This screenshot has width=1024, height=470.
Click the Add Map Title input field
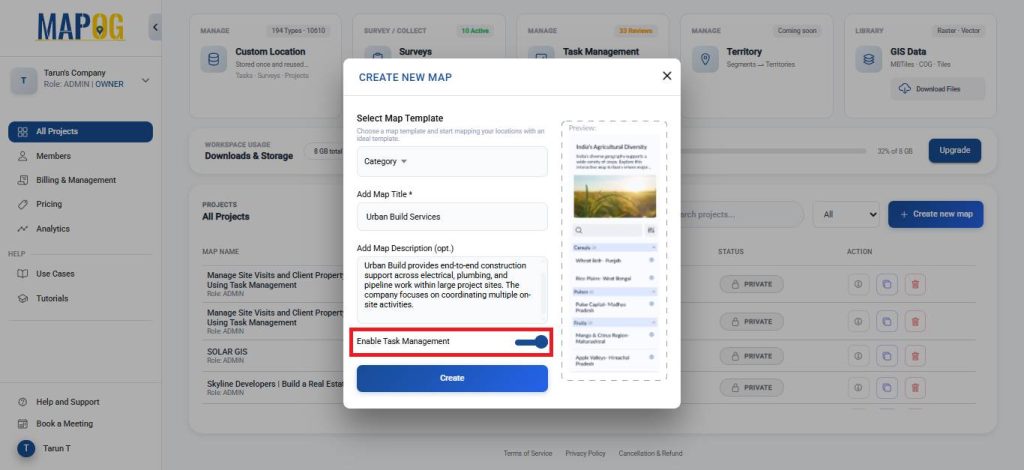[452, 216]
